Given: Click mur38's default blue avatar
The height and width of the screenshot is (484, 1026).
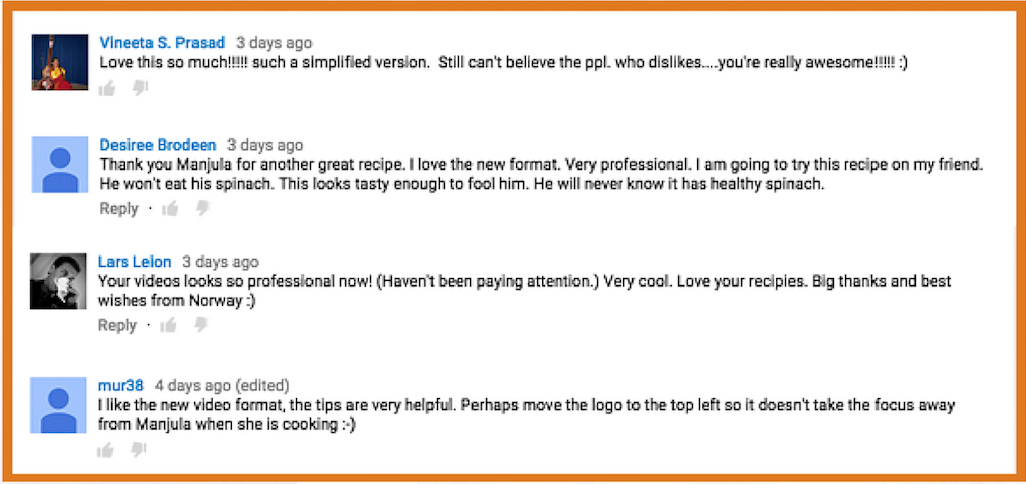Looking at the screenshot, I should (x=58, y=405).
